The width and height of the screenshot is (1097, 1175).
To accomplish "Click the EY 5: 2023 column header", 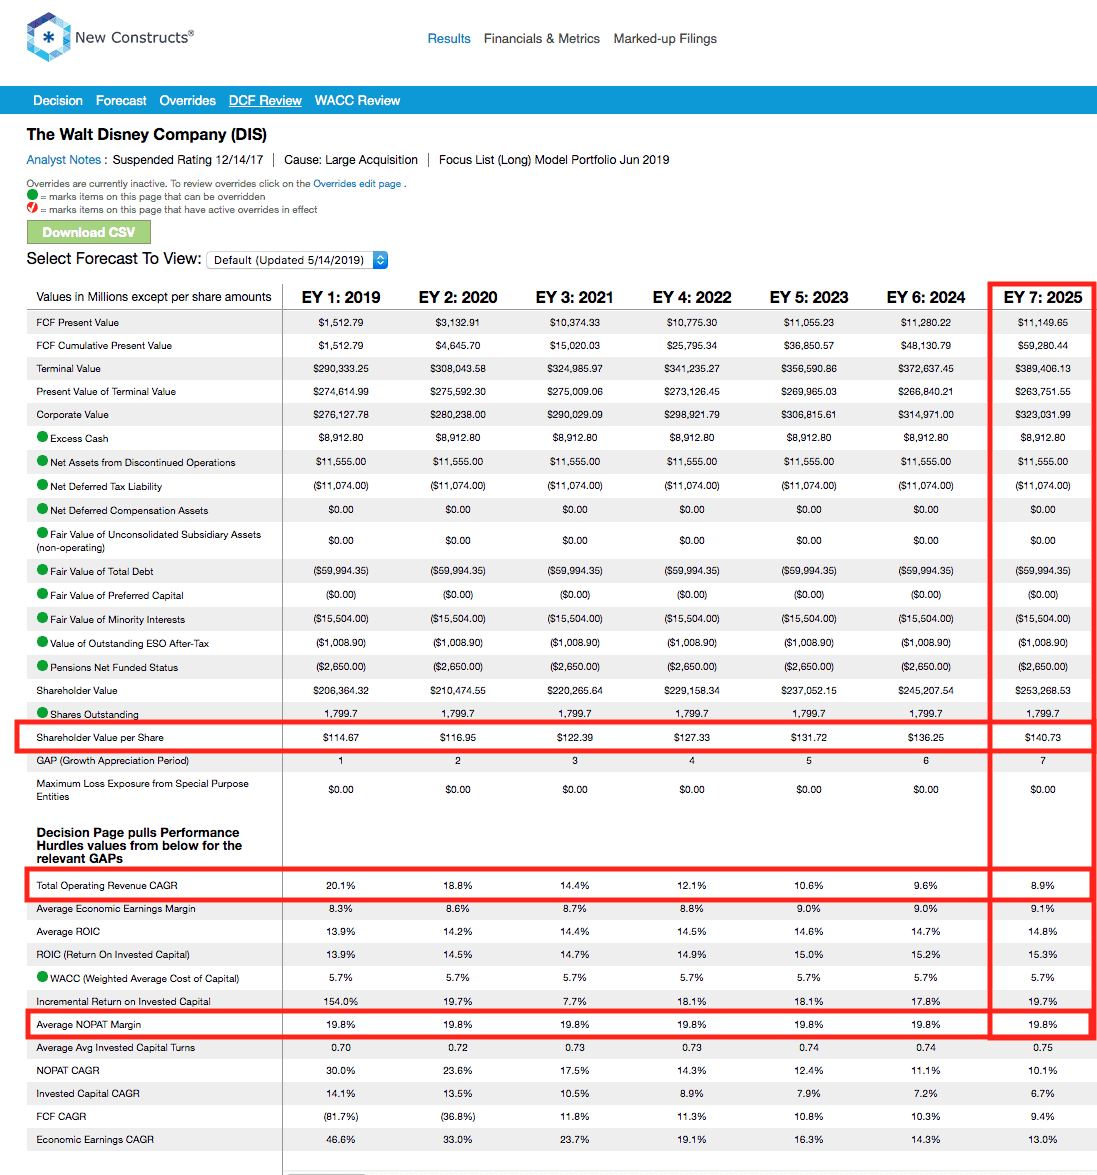I will coord(809,297).
